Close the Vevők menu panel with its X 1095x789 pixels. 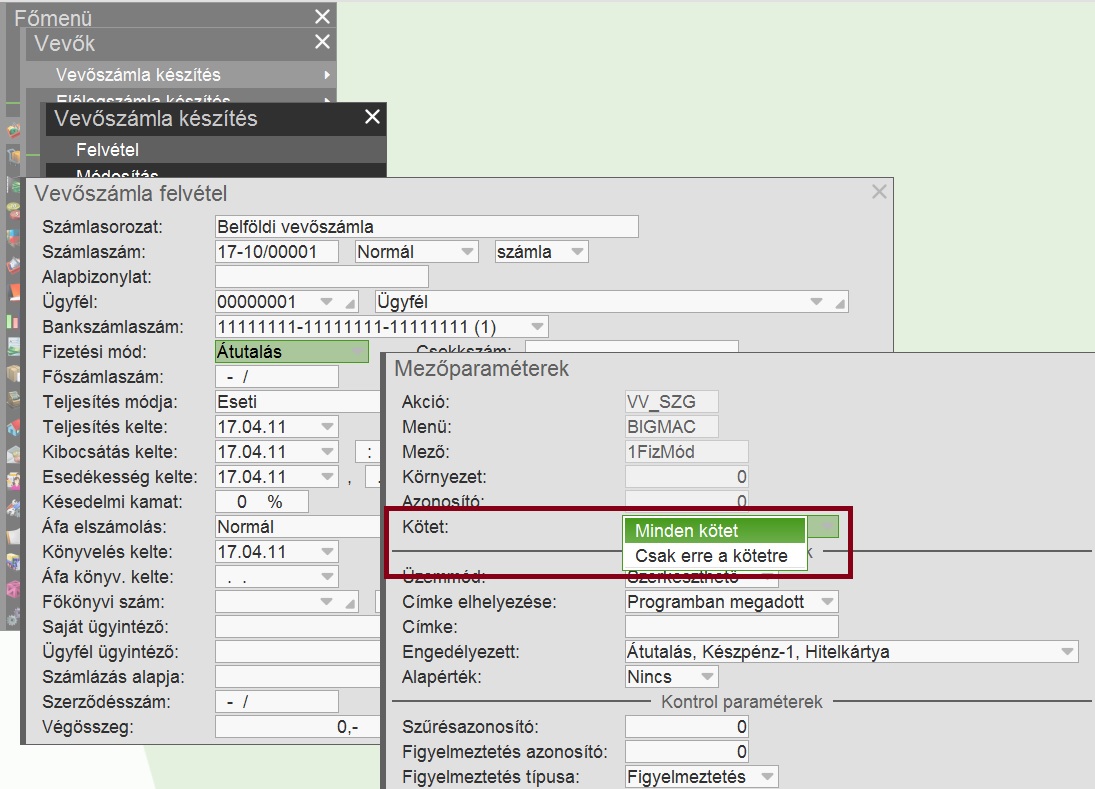click(x=322, y=42)
